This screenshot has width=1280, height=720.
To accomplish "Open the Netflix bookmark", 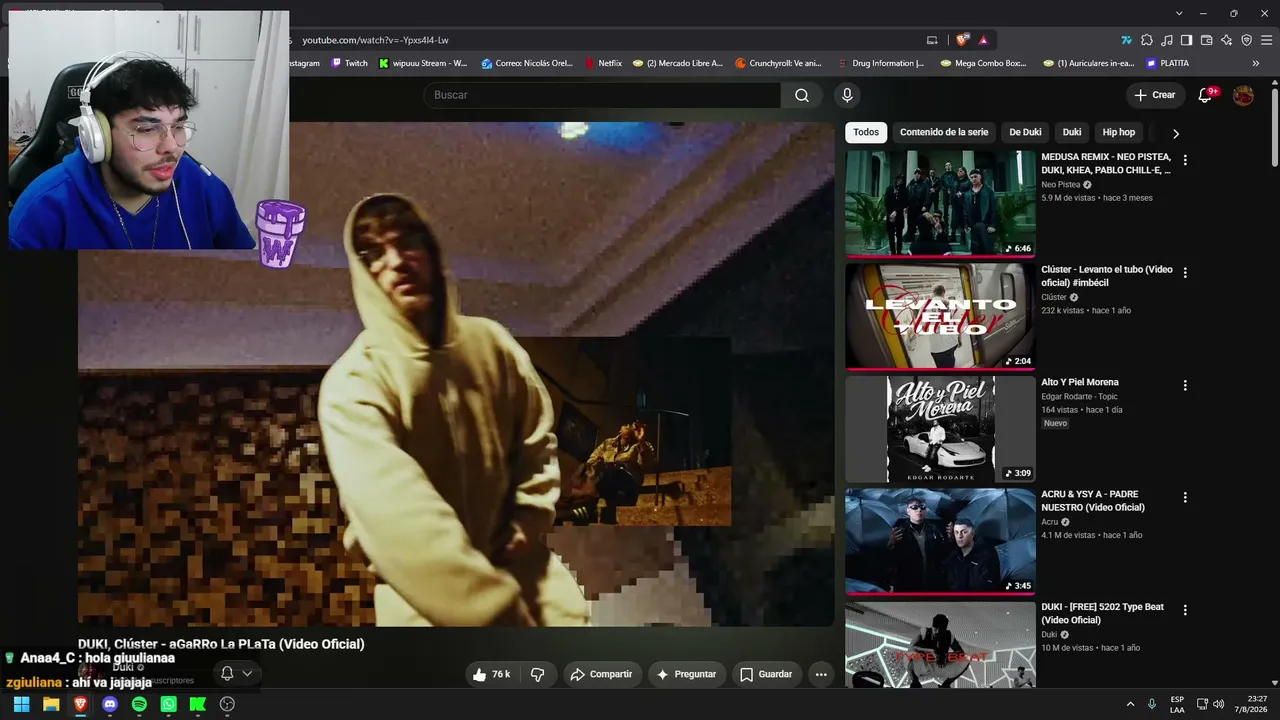I will 603,63.
